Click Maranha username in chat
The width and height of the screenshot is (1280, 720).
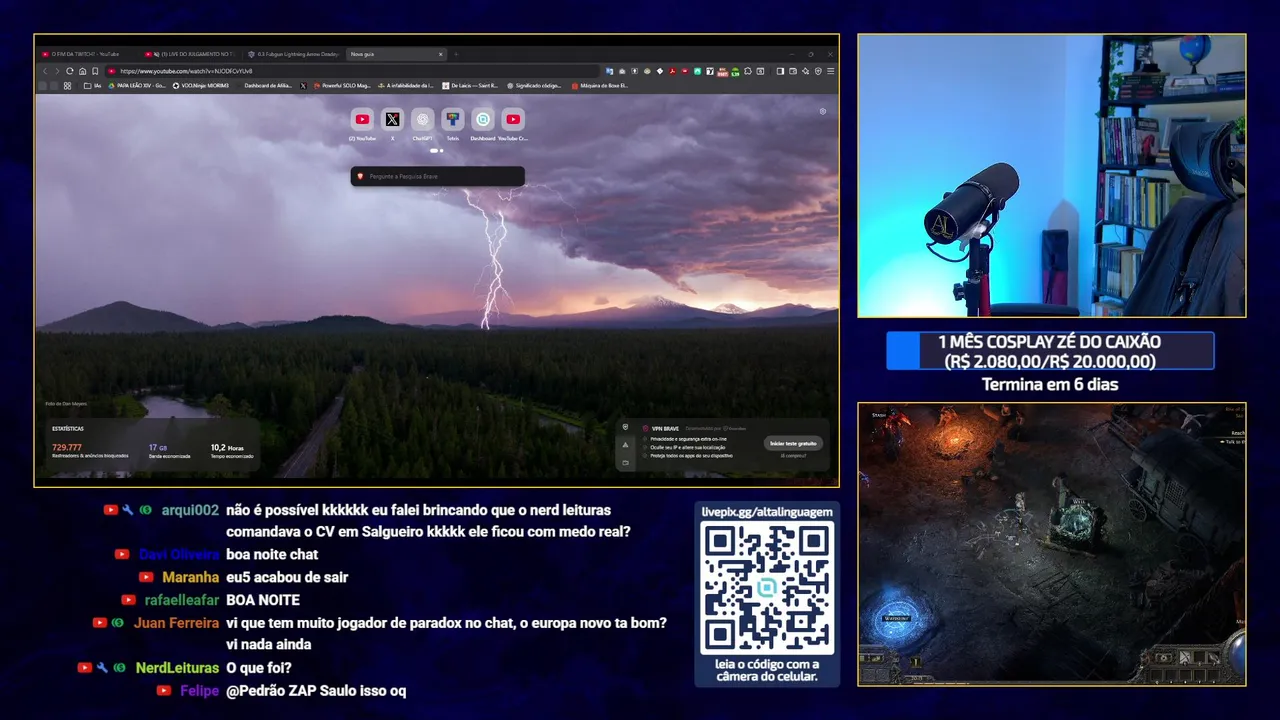point(191,577)
